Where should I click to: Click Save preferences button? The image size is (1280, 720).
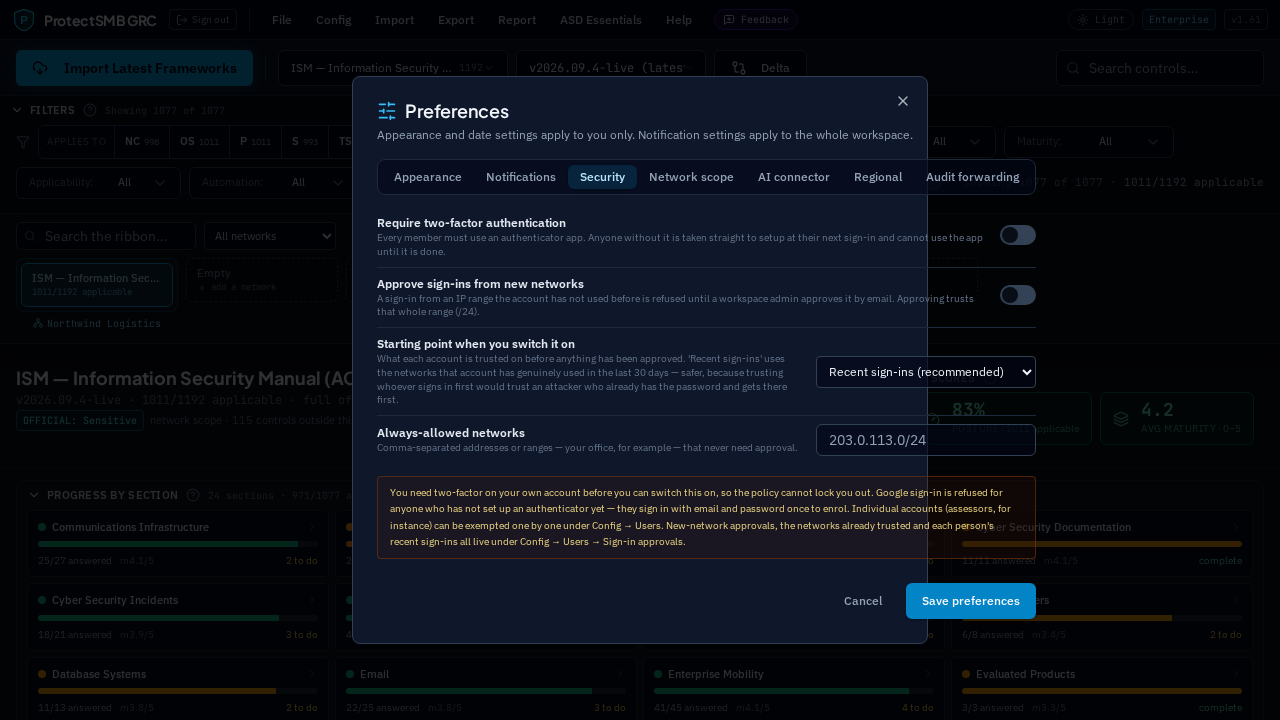(971, 601)
